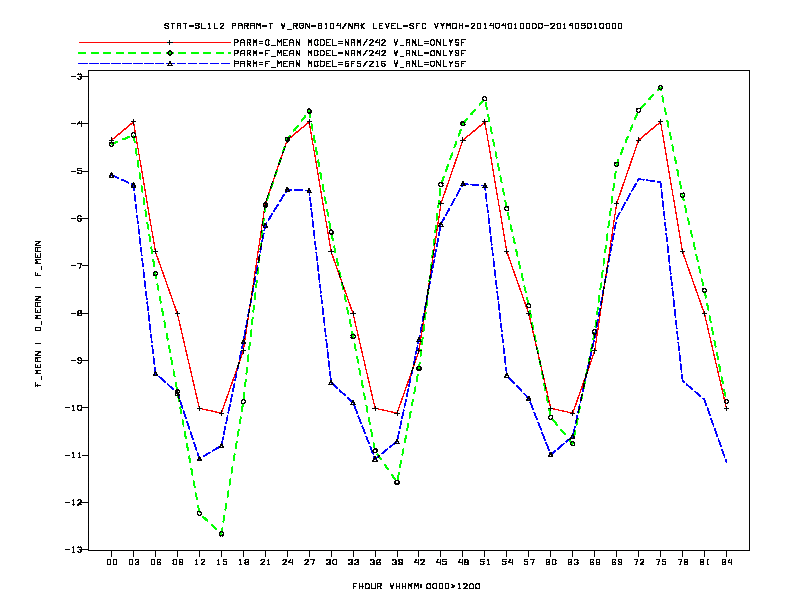Click the x-axis tick label 42
792x612 pixels.
click(419, 562)
